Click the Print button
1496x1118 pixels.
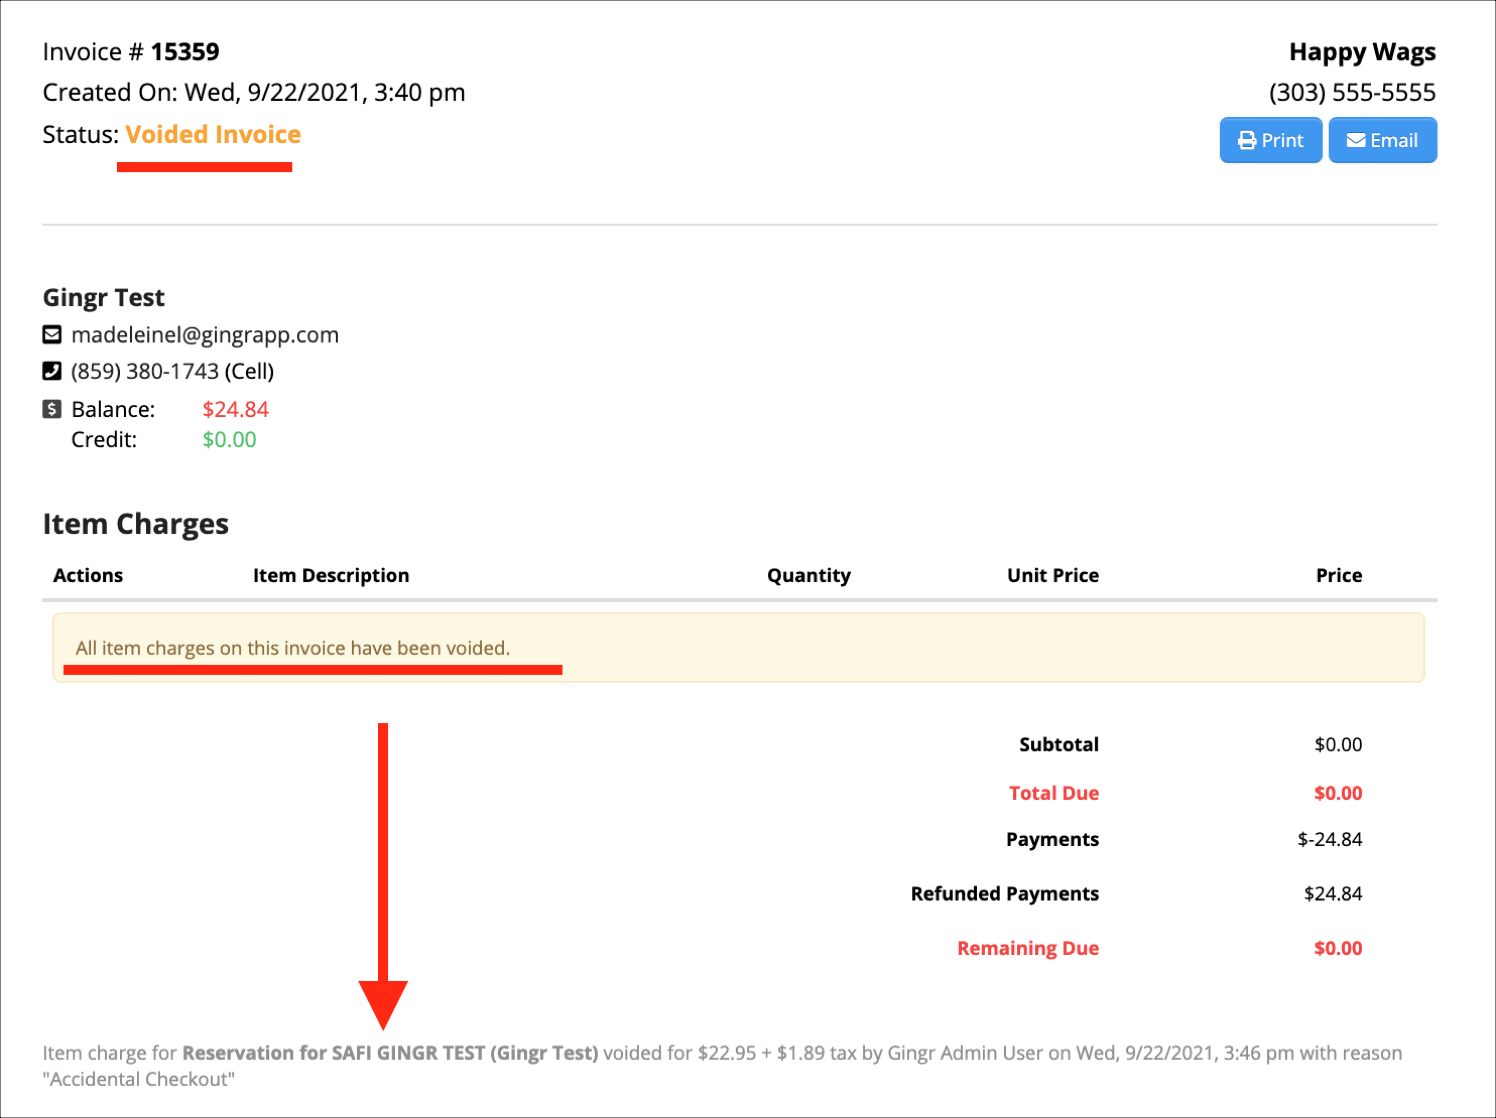pyautogui.click(x=1270, y=140)
